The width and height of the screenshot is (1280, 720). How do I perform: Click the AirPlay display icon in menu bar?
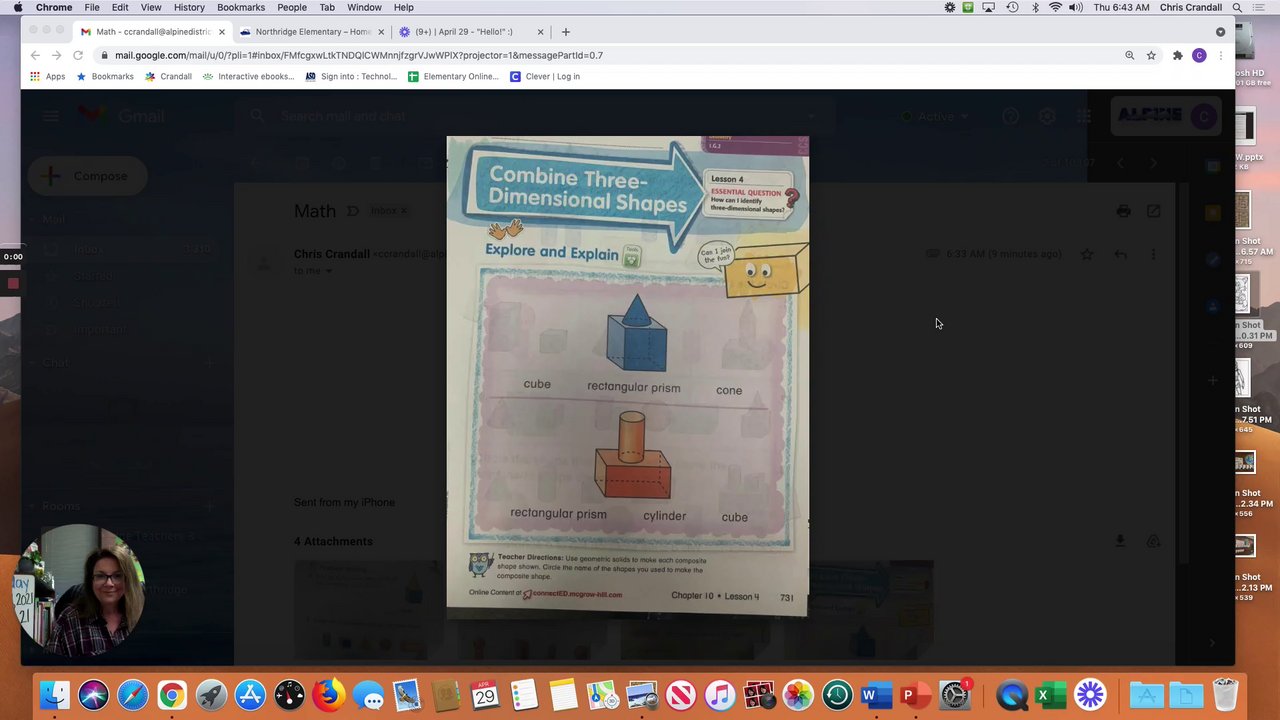click(989, 7)
